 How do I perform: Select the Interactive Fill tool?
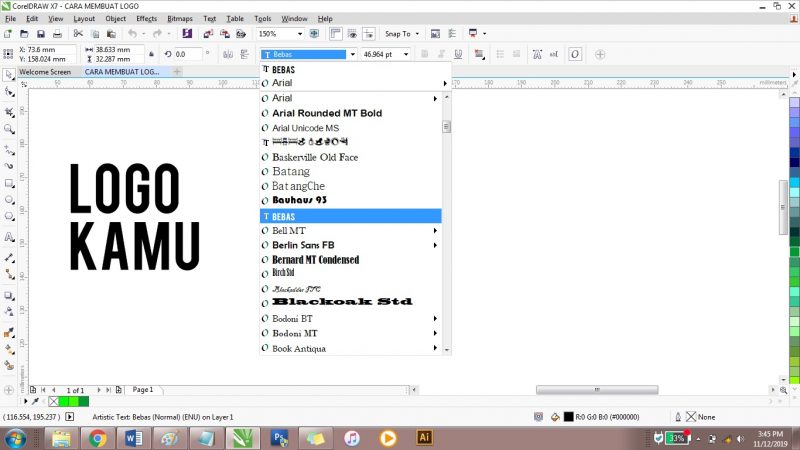(x=9, y=350)
